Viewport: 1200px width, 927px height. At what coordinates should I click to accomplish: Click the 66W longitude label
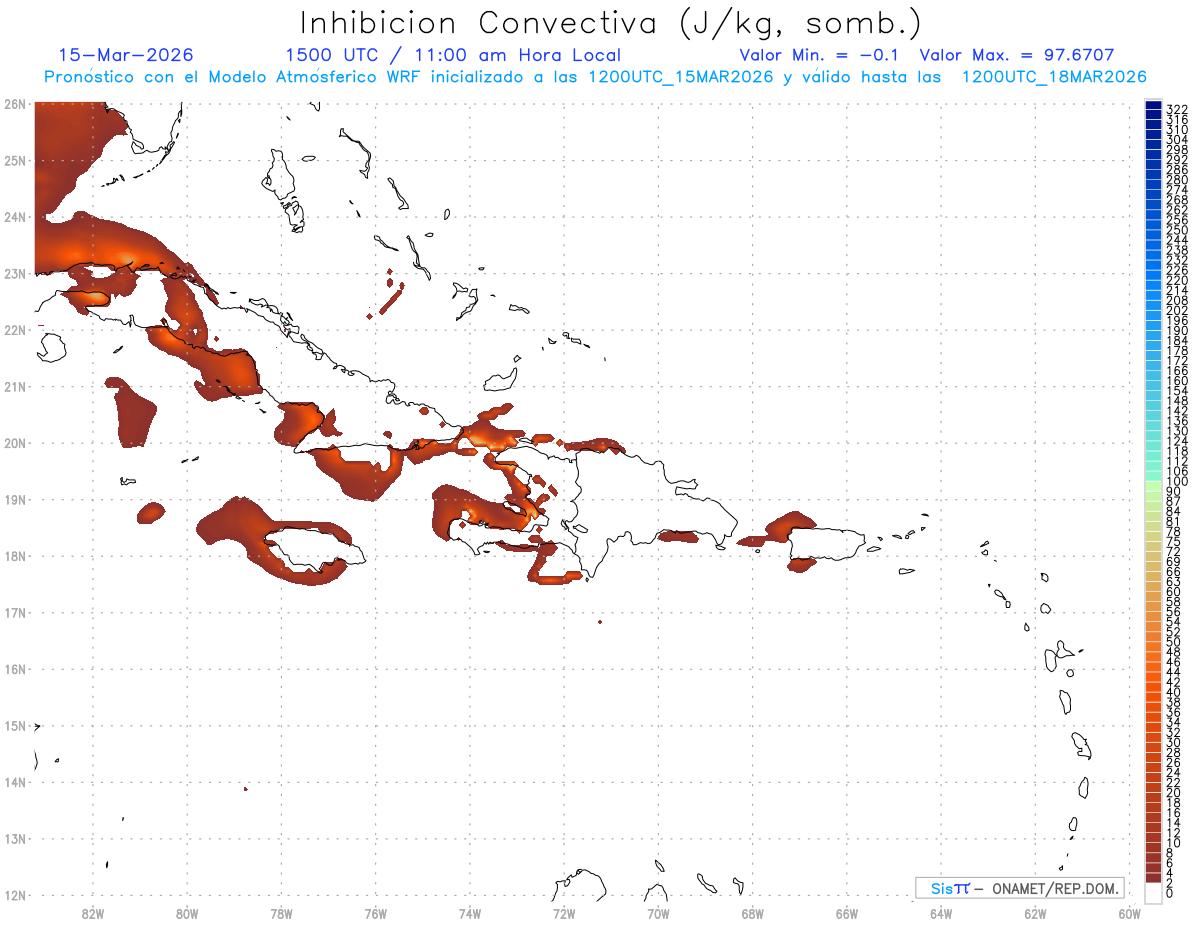(x=847, y=912)
